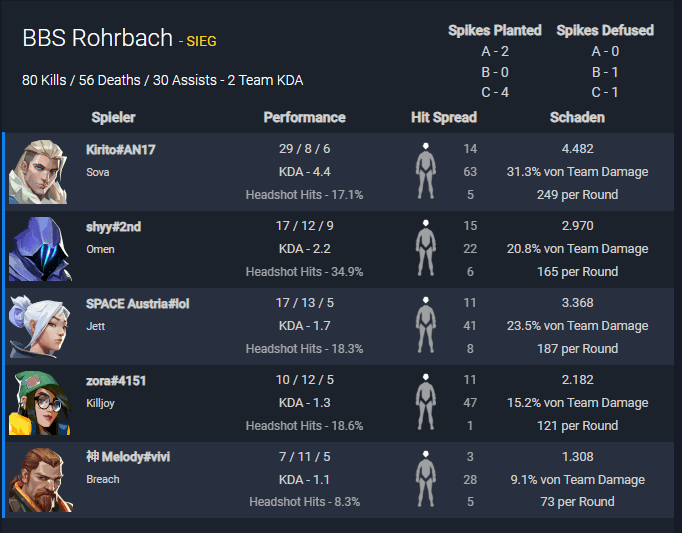The height and width of the screenshot is (533, 682).
Task: Click the Schaden column header
Action: [x=577, y=117]
